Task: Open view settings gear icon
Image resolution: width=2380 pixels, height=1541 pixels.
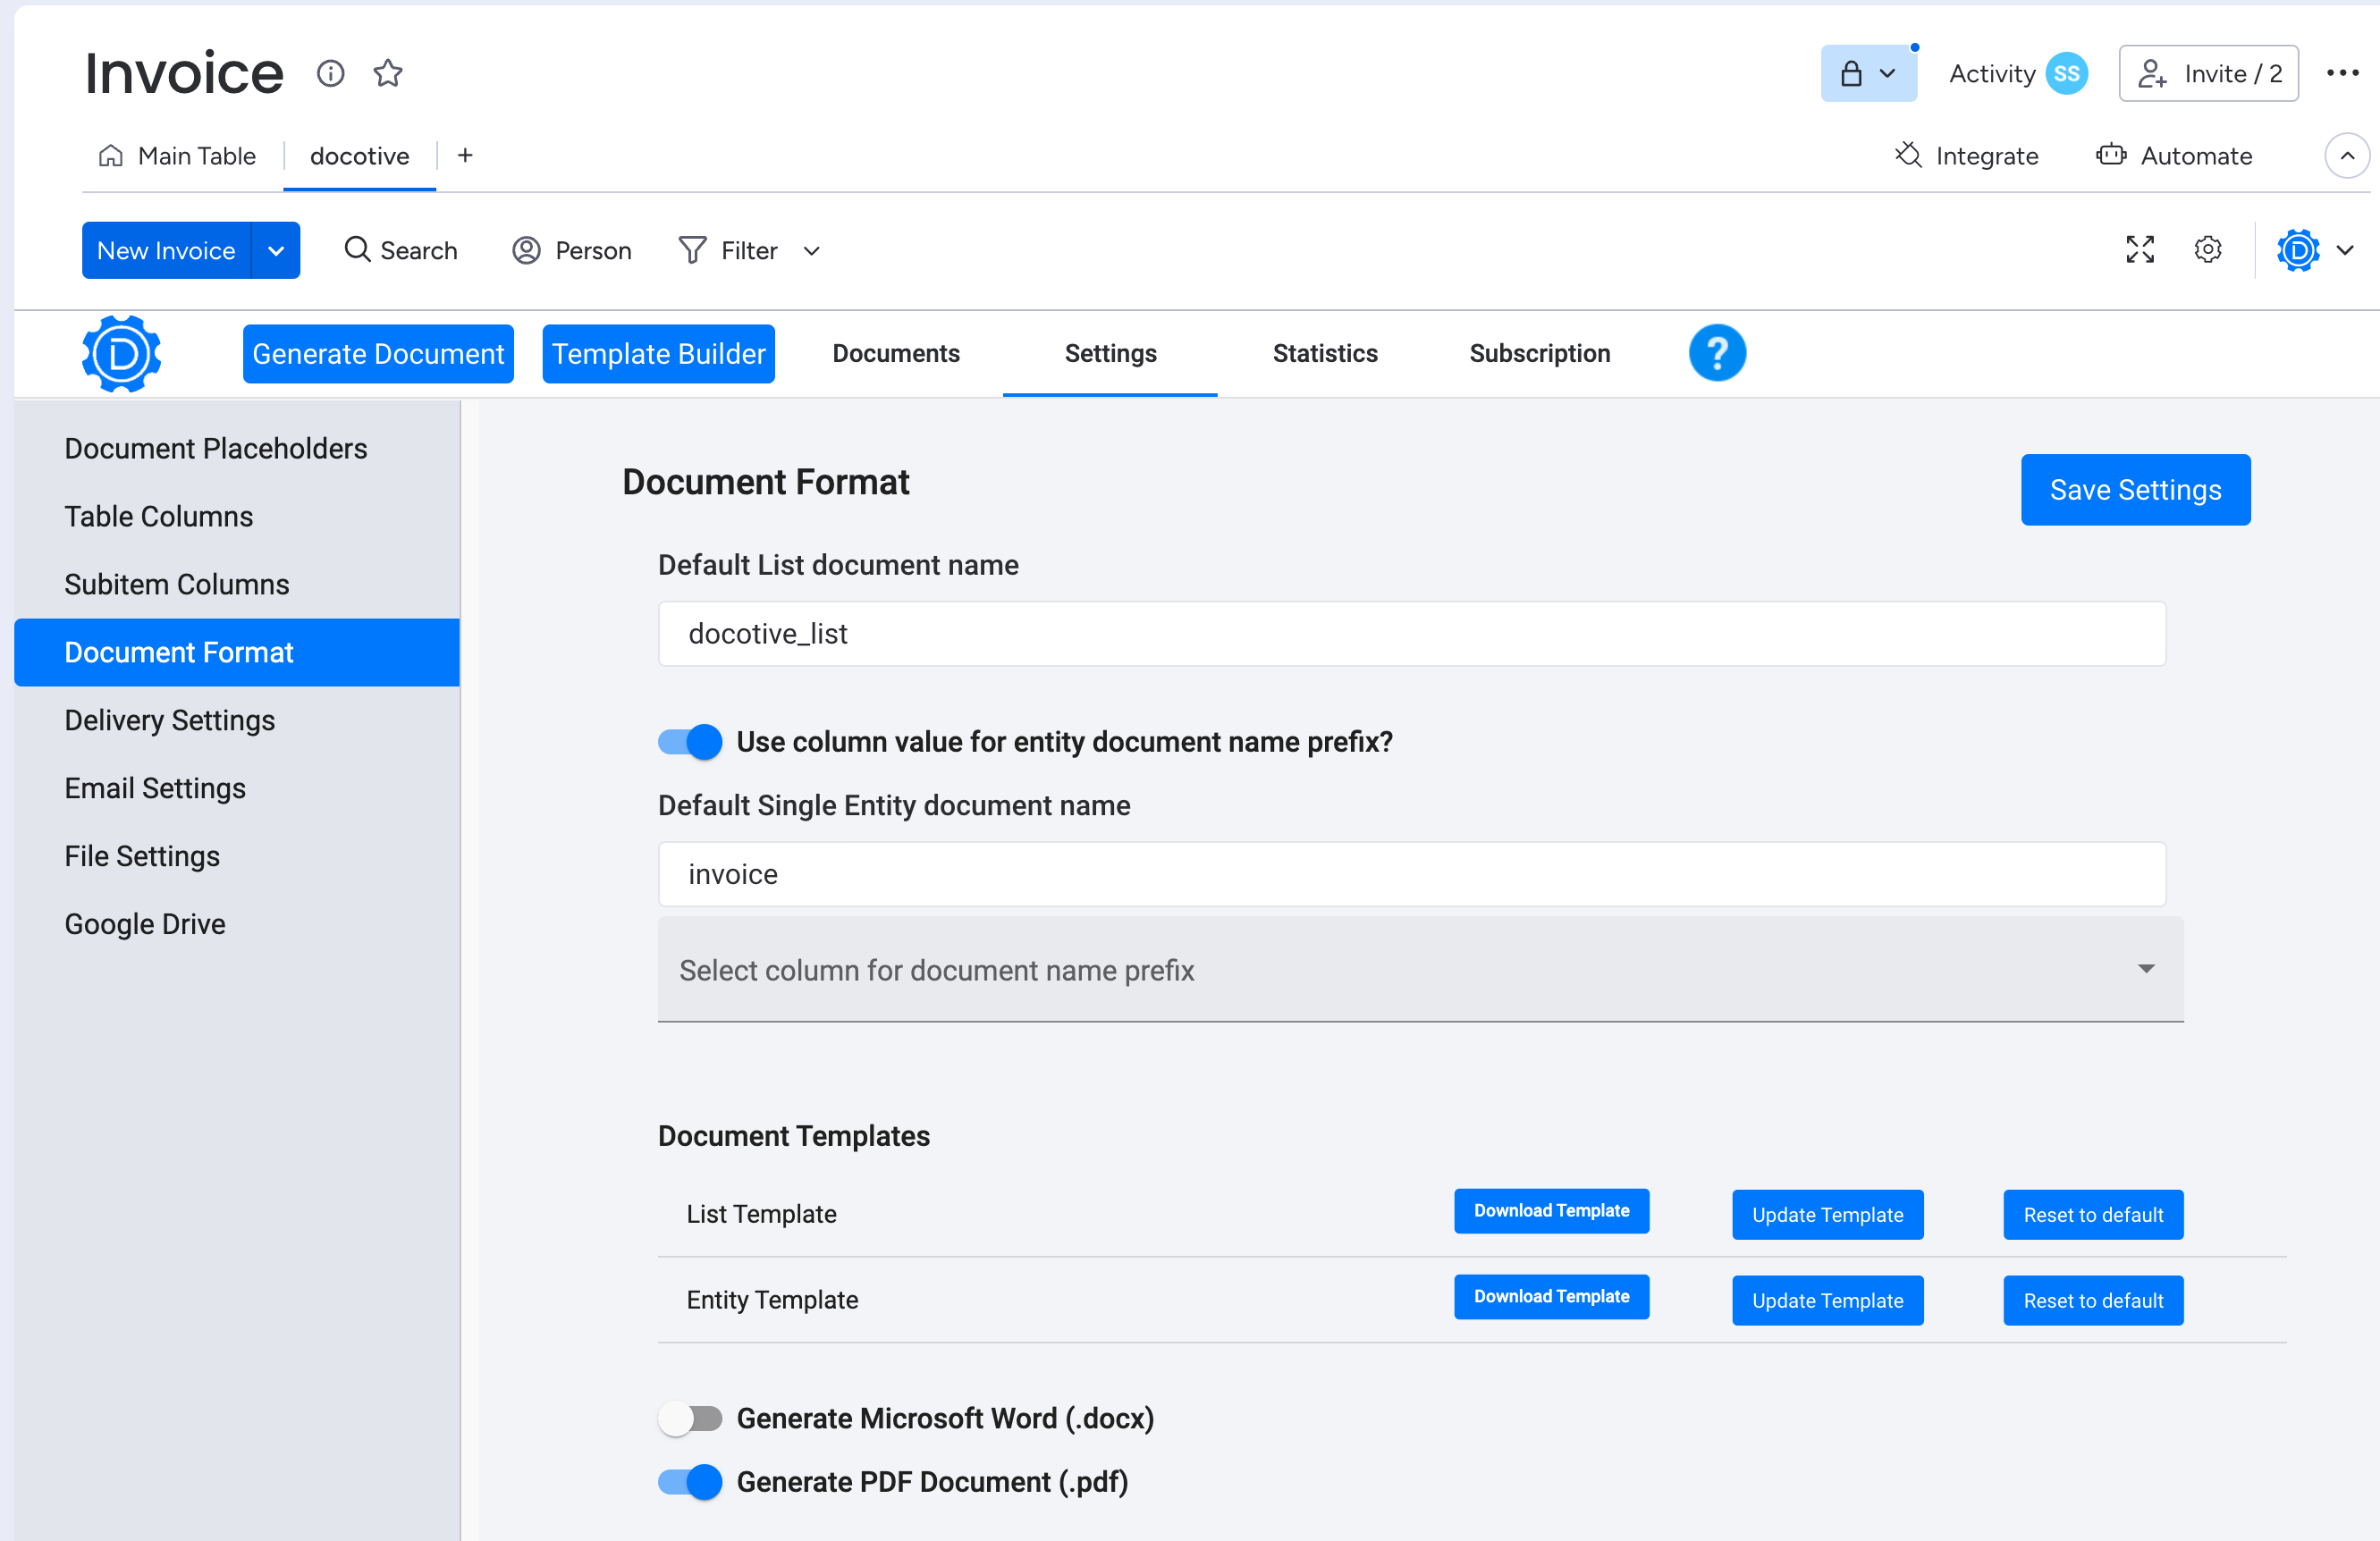Action: [2208, 249]
